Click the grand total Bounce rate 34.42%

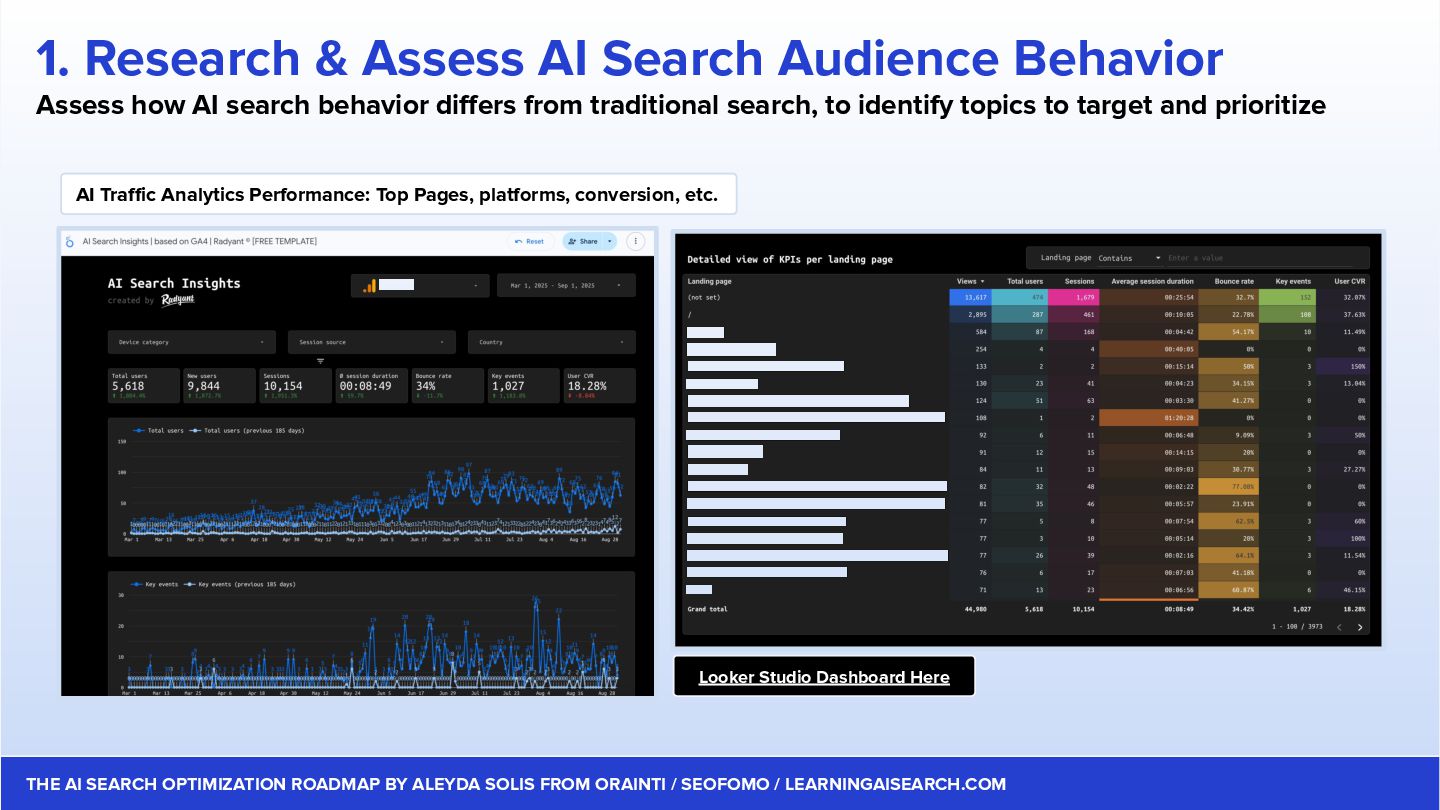coord(1241,608)
